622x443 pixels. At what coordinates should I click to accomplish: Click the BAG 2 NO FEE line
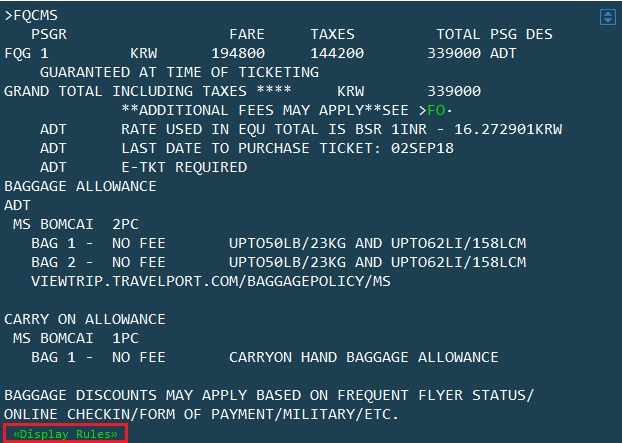pos(278,262)
